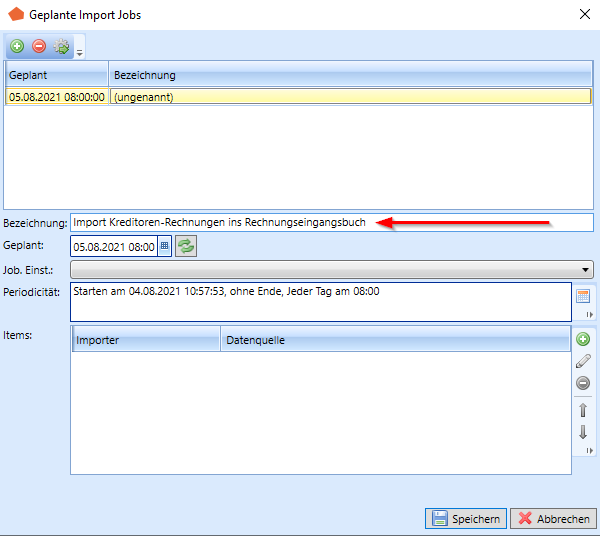This screenshot has height=536, width=600.
Task: Click the Geplant date time field
Action: pyautogui.click(x=114, y=246)
